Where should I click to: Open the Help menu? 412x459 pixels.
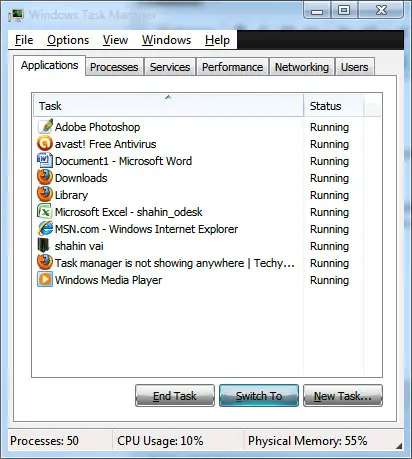pos(217,40)
